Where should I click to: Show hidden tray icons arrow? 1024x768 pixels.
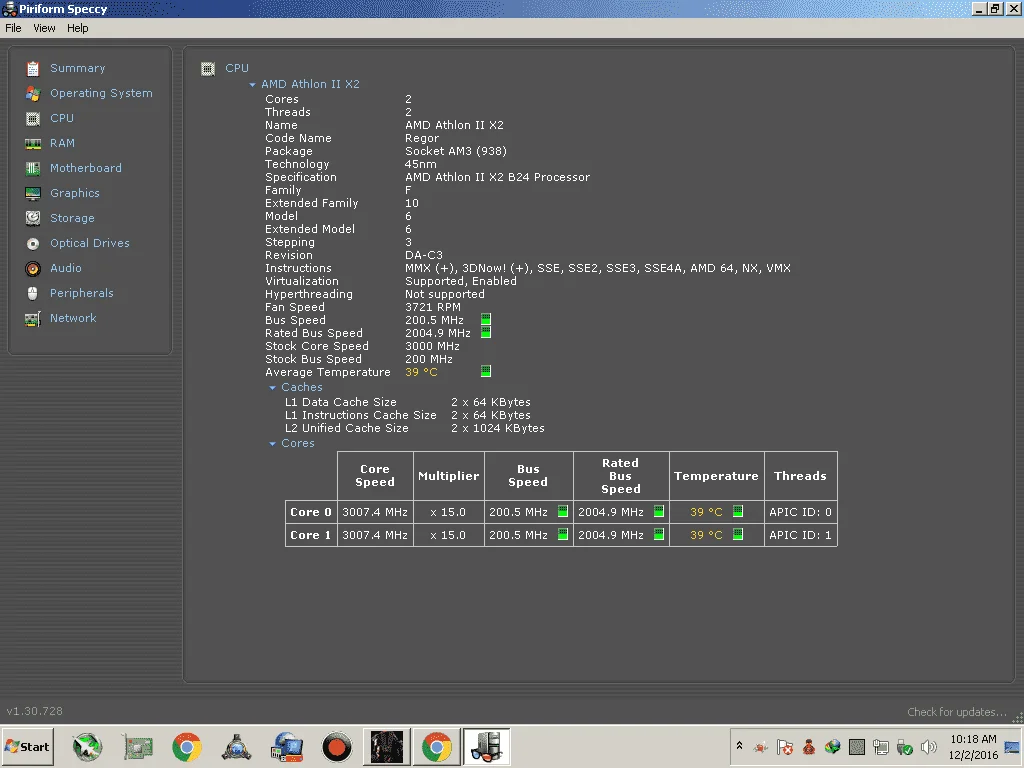(x=739, y=745)
